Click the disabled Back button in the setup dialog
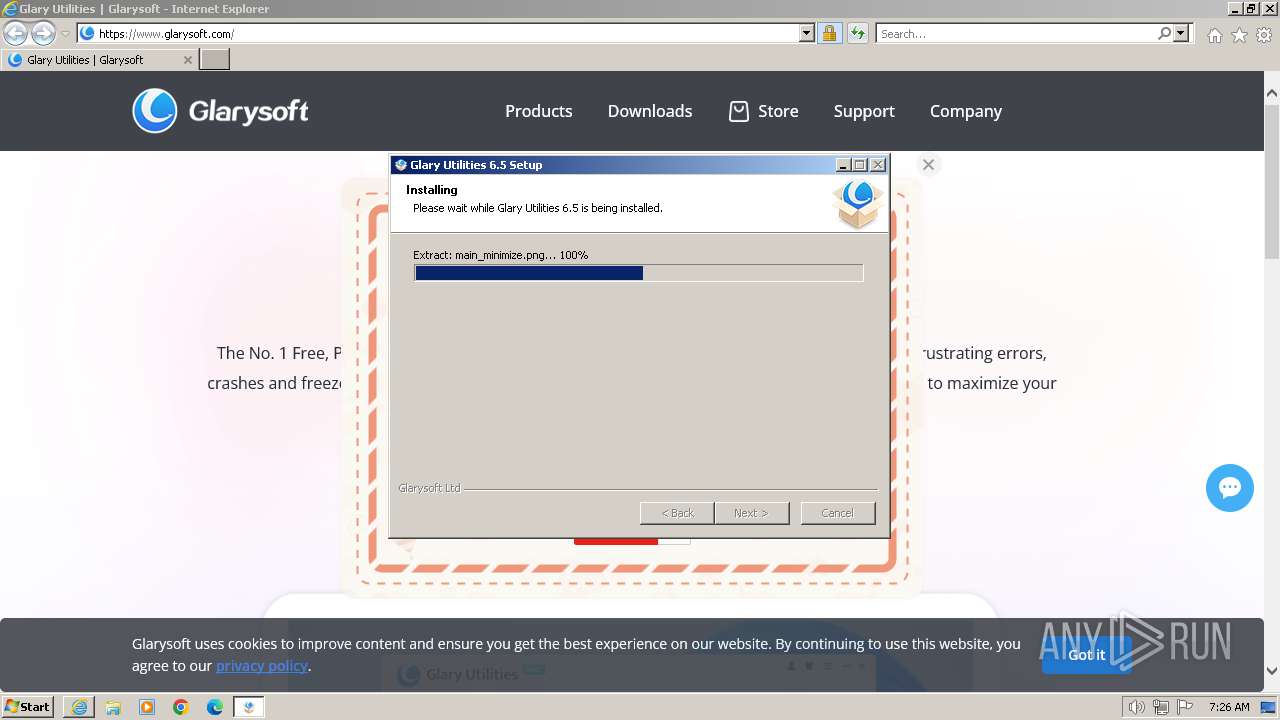Viewport: 1280px width, 720px height. click(x=677, y=513)
